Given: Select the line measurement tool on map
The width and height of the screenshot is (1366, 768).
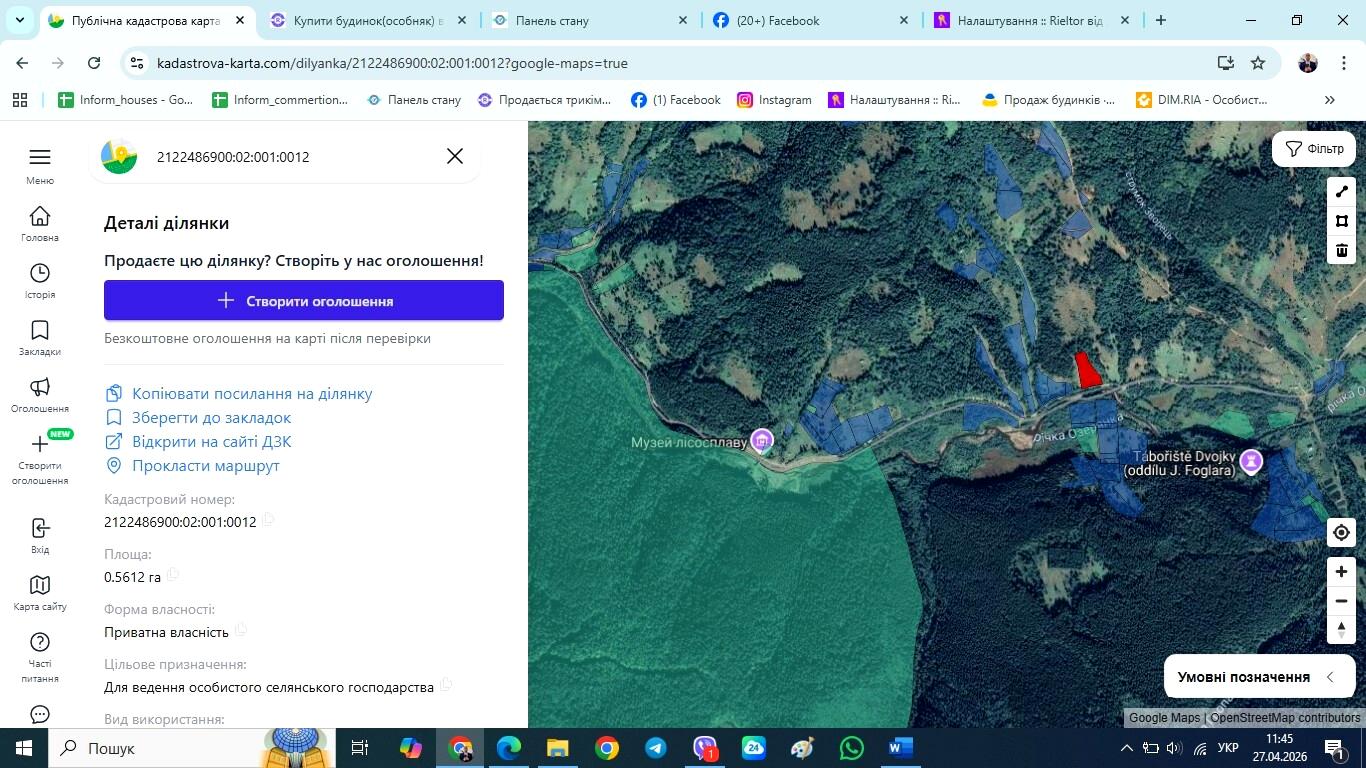Looking at the screenshot, I should point(1342,192).
